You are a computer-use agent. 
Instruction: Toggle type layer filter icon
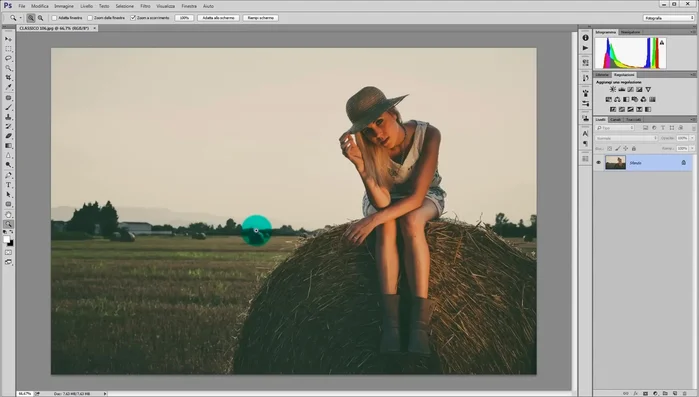tap(663, 128)
